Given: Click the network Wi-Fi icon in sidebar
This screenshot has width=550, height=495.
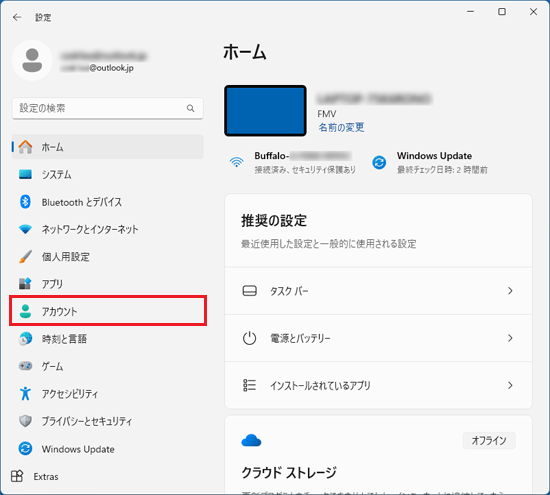Looking at the screenshot, I should click(x=25, y=229).
